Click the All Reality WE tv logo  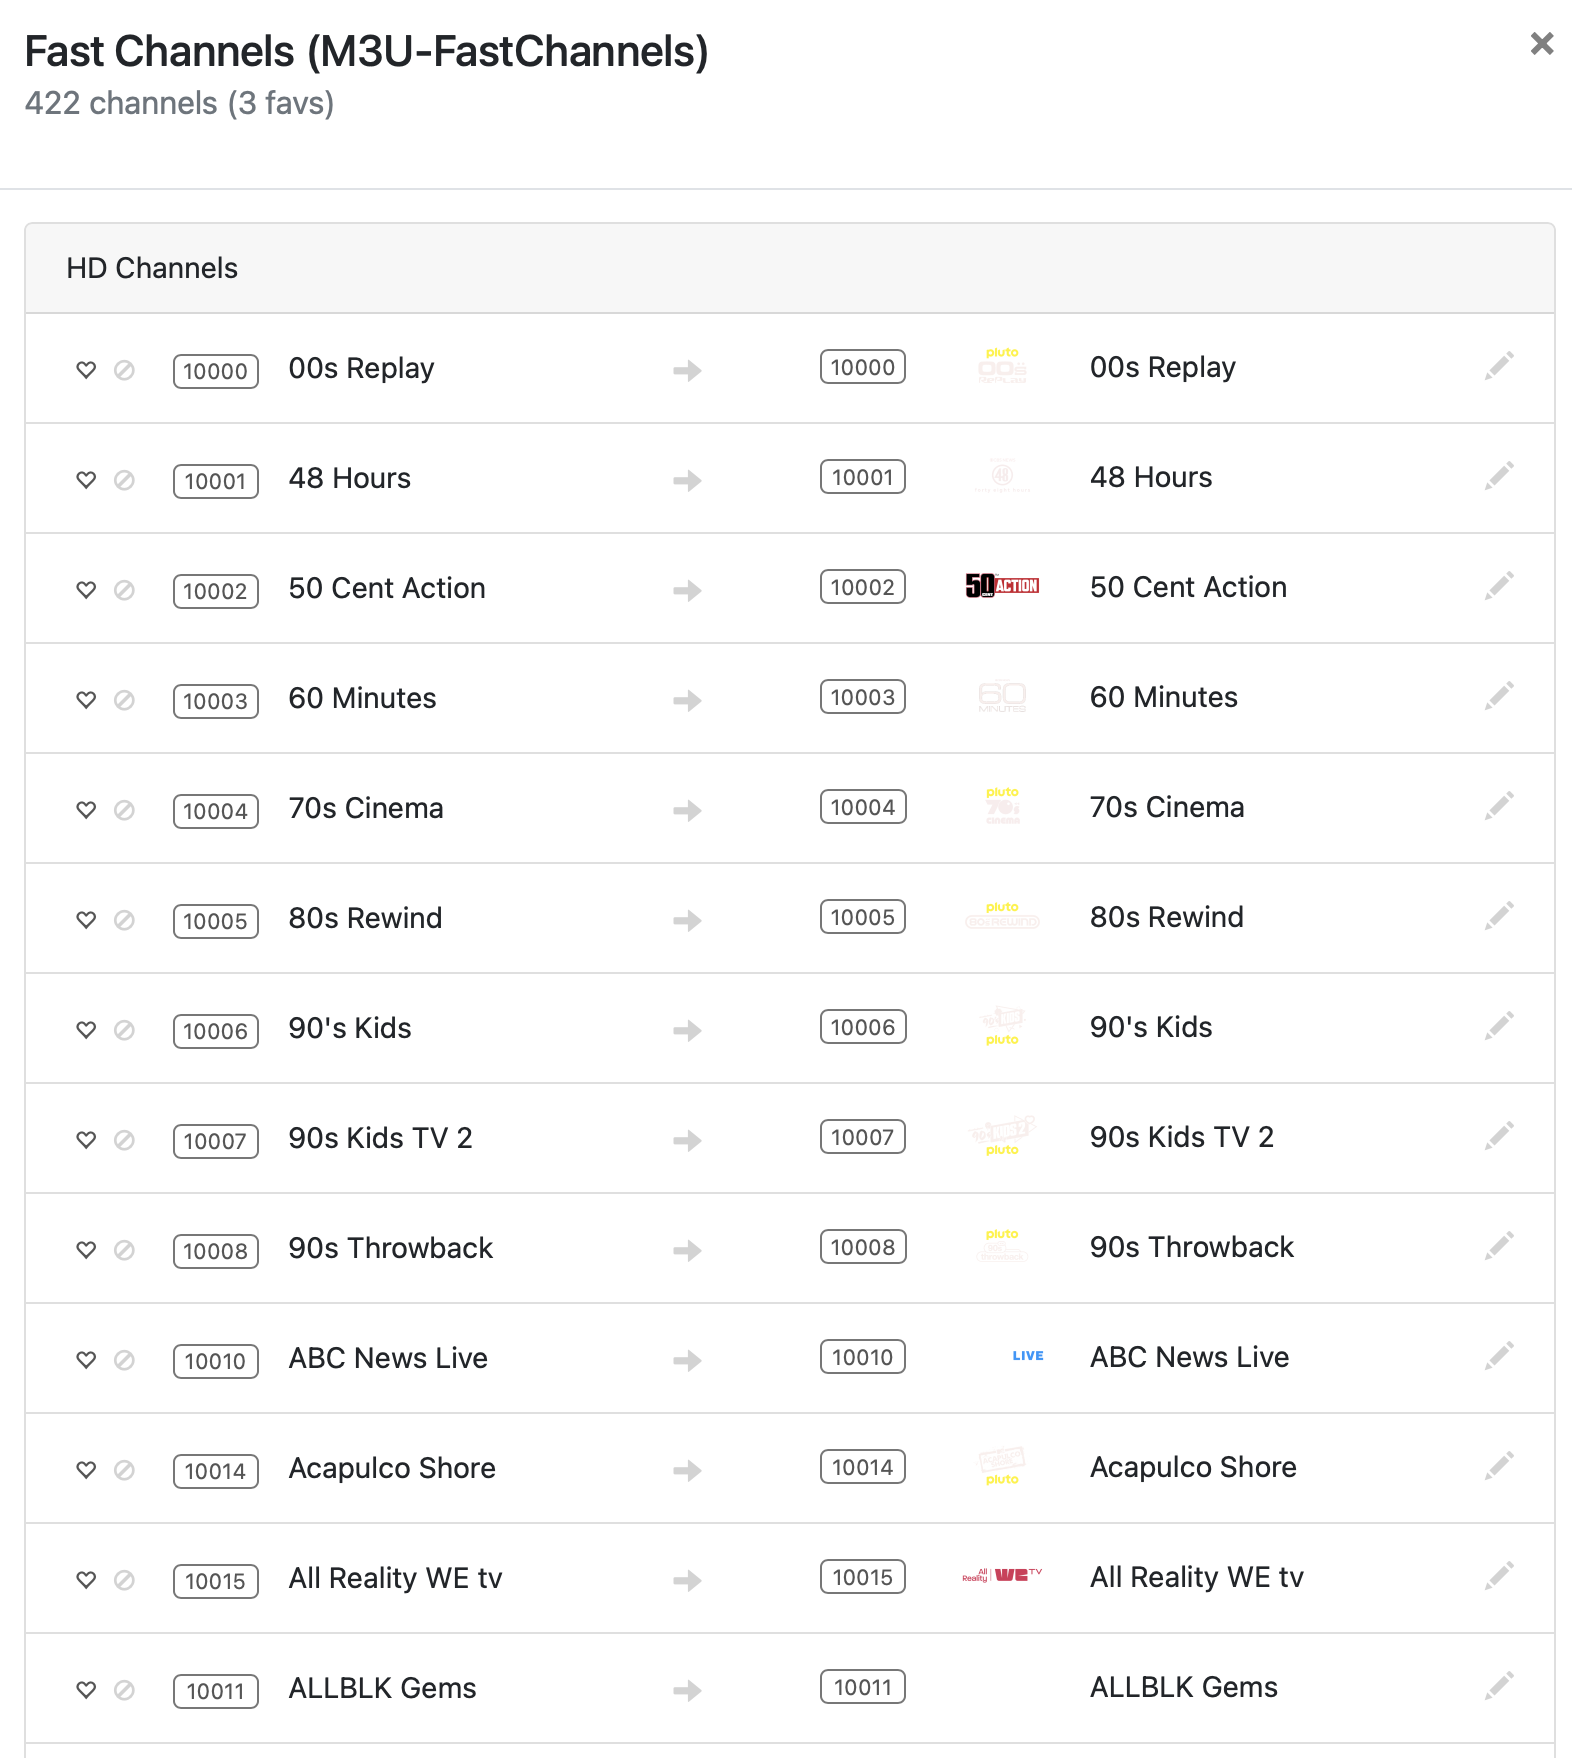click(x=1002, y=1576)
